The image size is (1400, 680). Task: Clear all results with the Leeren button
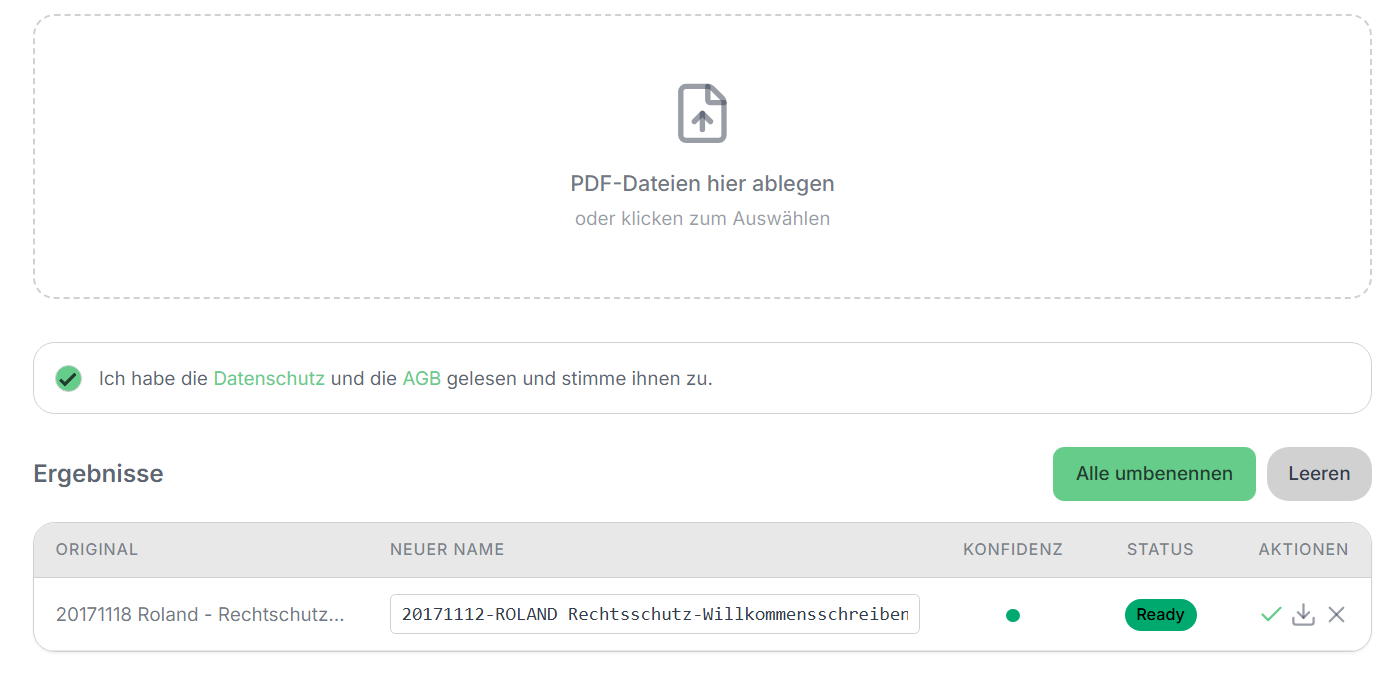point(1319,473)
